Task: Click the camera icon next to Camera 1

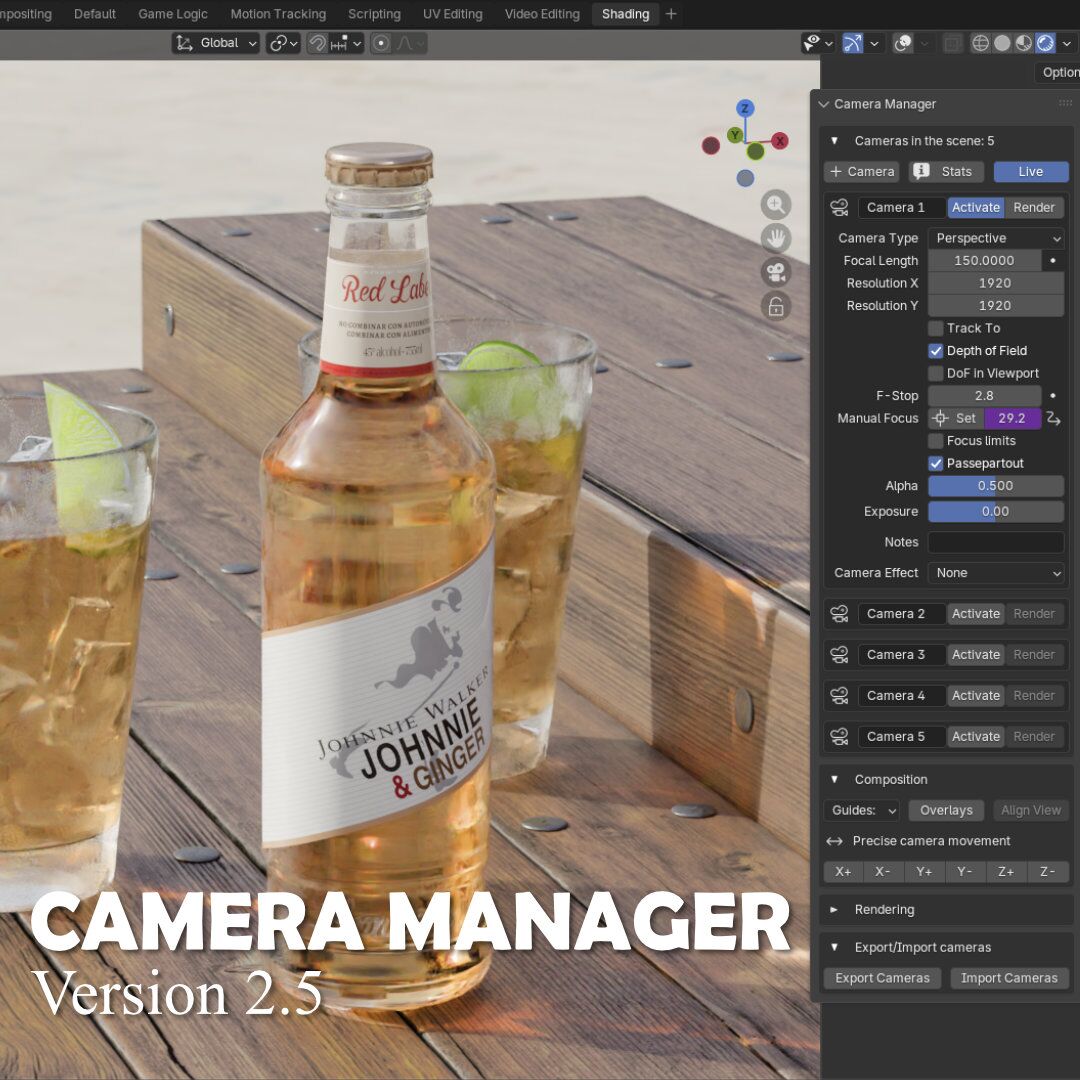Action: [x=838, y=207]
